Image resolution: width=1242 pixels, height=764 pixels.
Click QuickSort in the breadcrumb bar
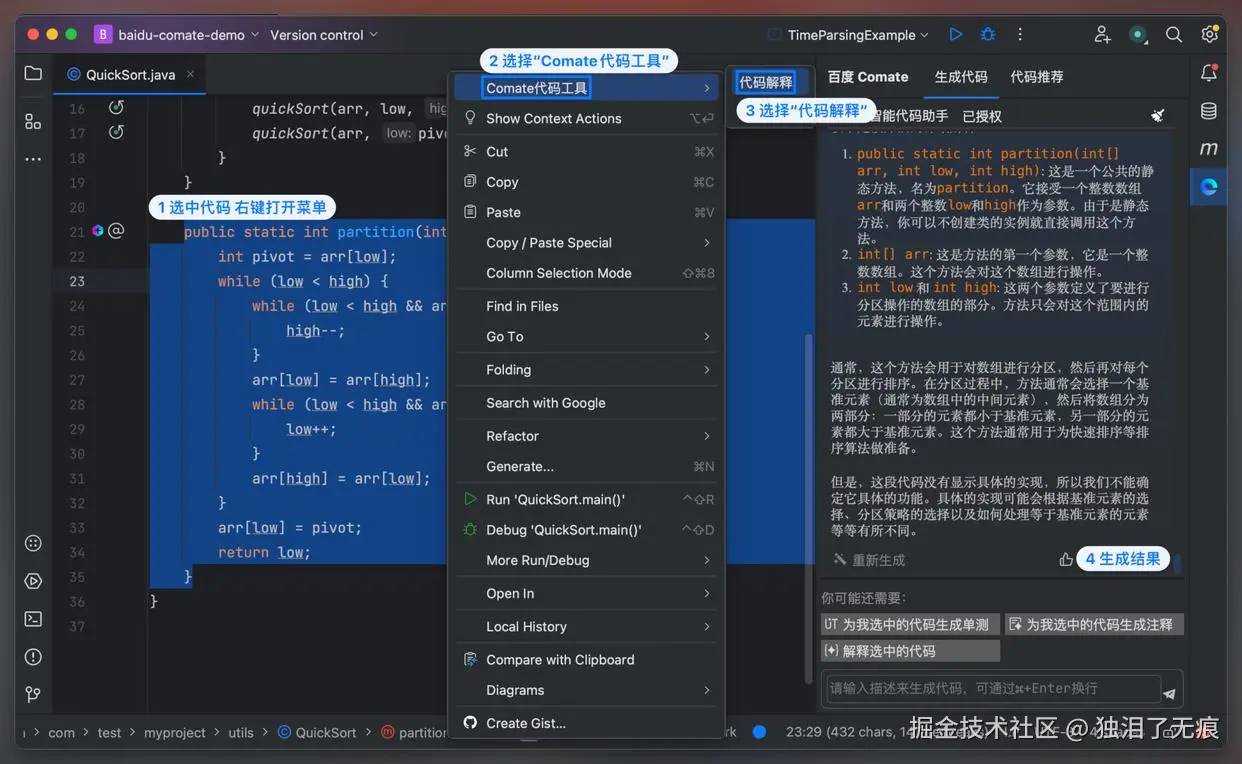[x=316, y=732]
